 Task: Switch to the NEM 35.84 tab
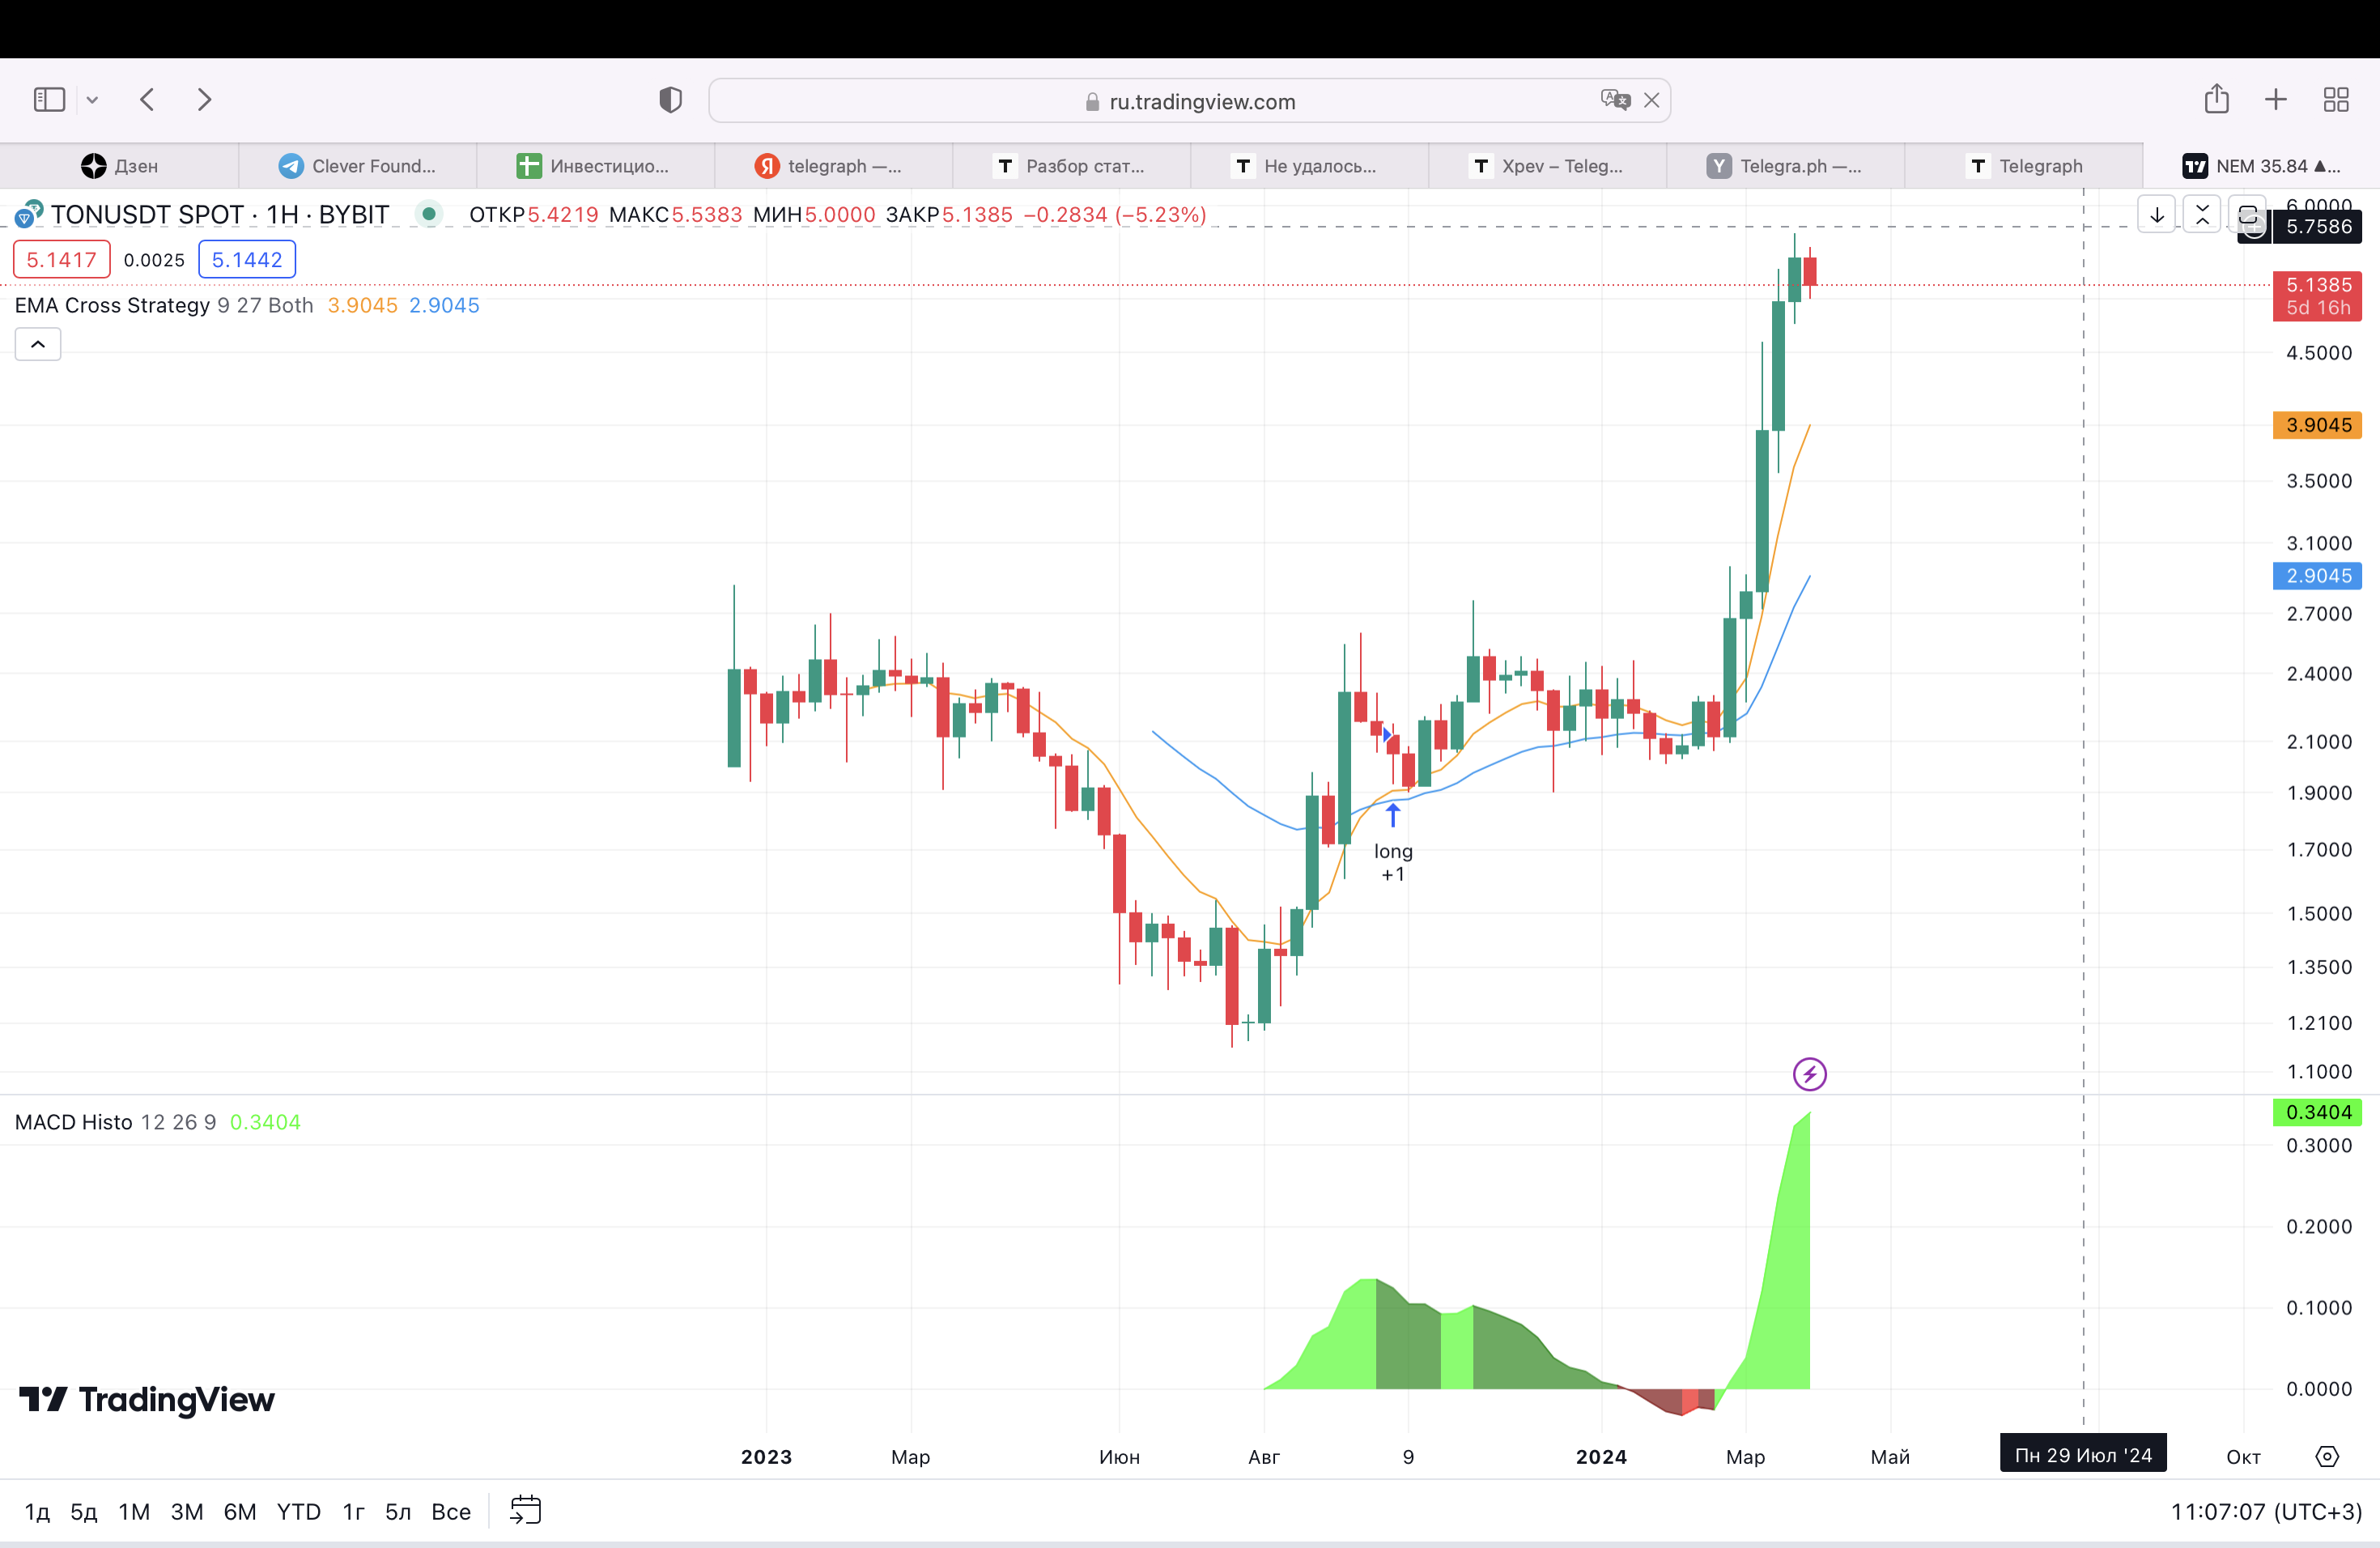[2261, 166]
